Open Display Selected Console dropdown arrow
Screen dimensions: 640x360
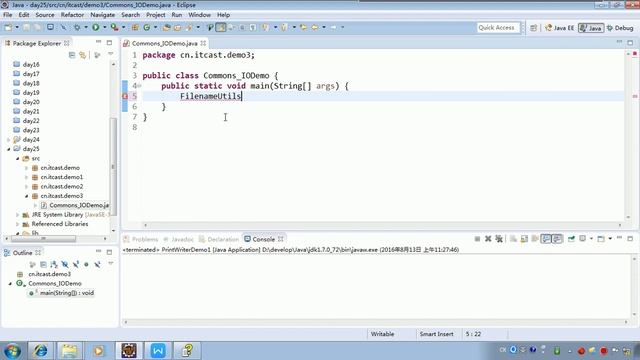[x=591, y=239]
